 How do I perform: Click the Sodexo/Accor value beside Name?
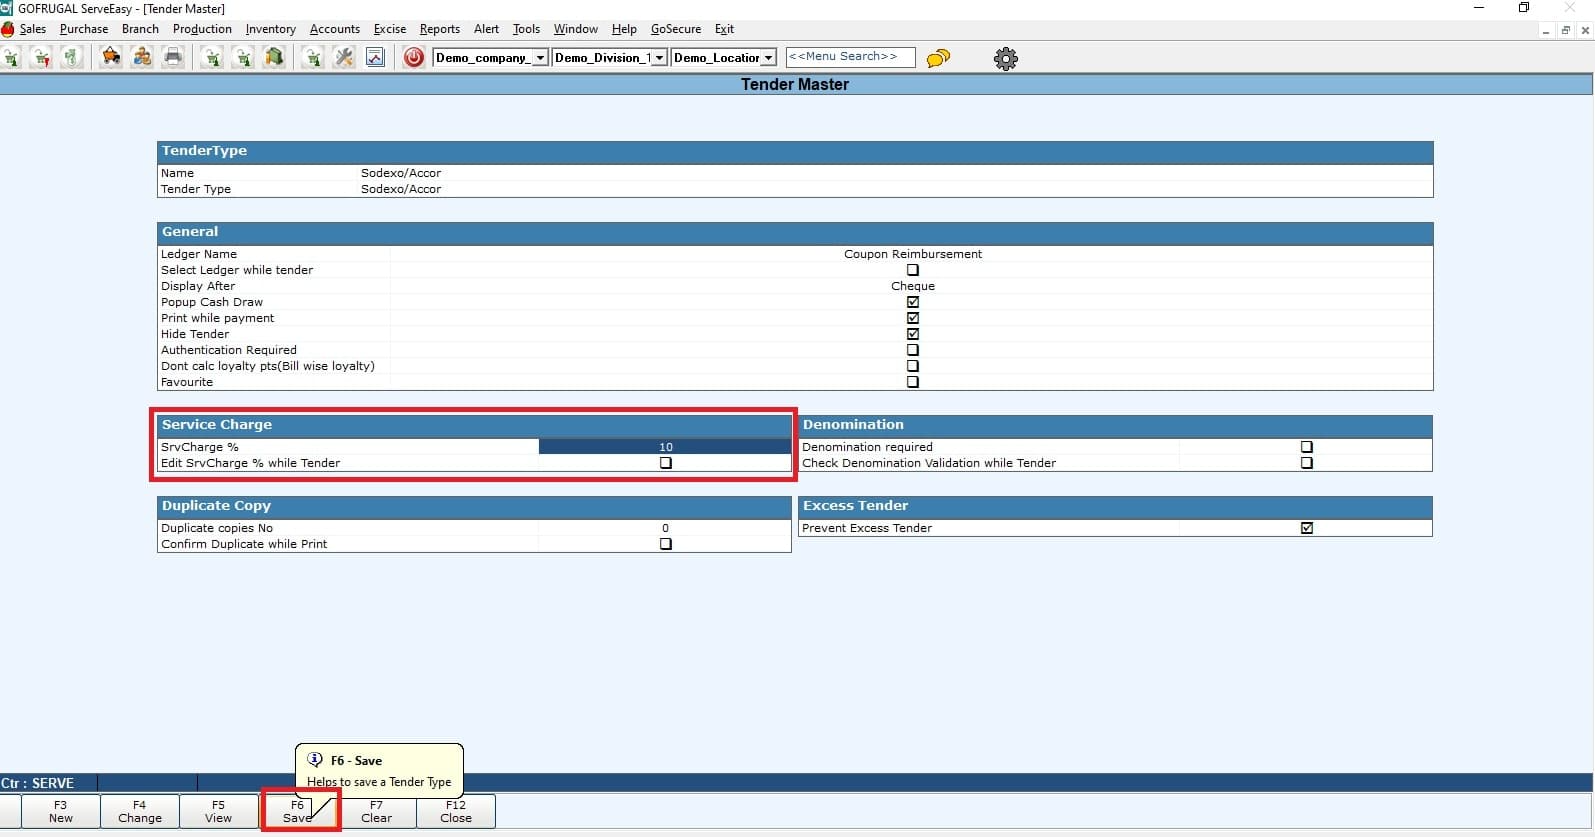pyautogui.click(x=401, y=173)
